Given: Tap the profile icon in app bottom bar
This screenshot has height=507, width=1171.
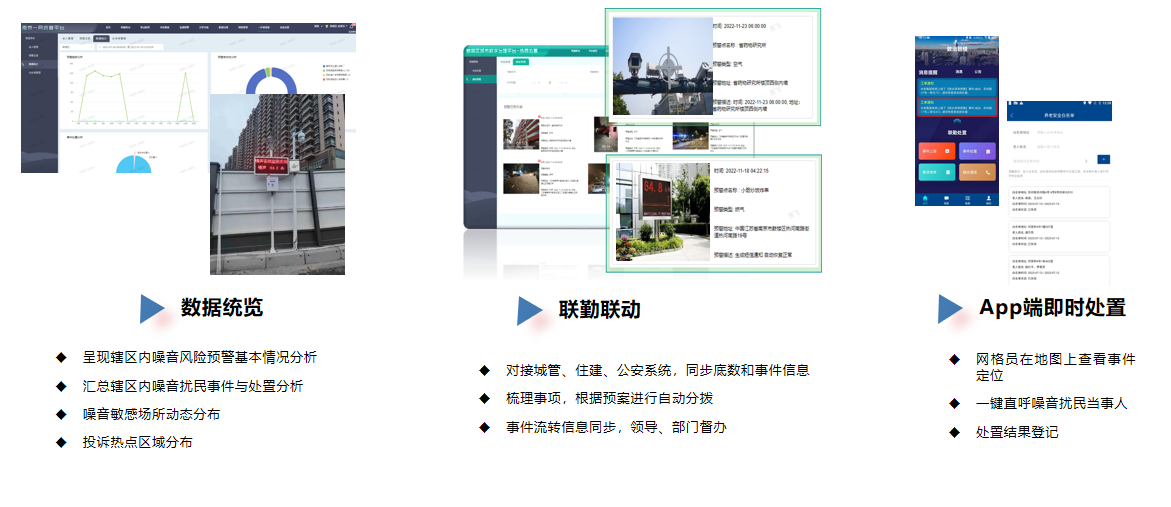Looking at the screenshot, I should click(988, 199).
